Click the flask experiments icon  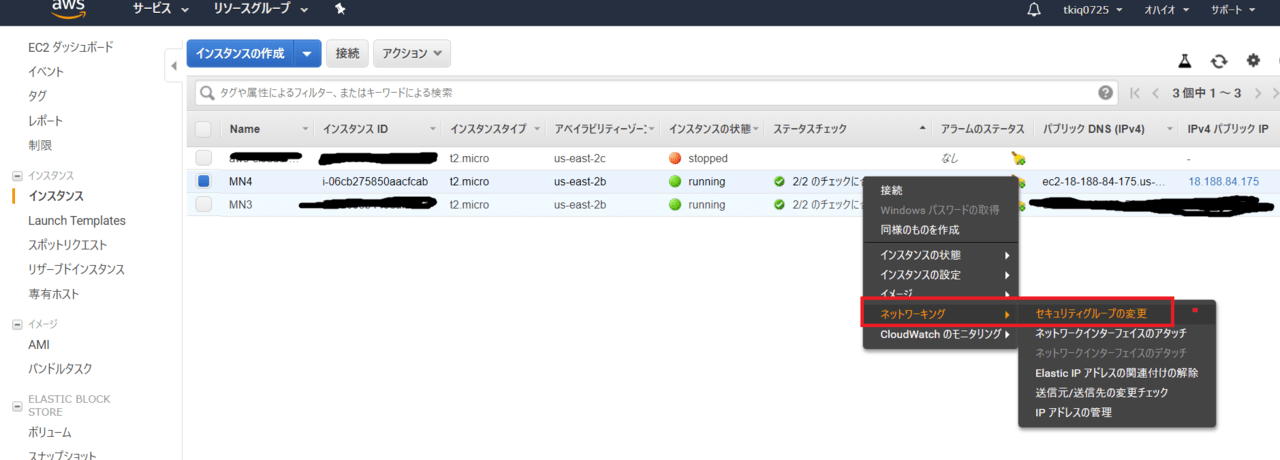1185,61
